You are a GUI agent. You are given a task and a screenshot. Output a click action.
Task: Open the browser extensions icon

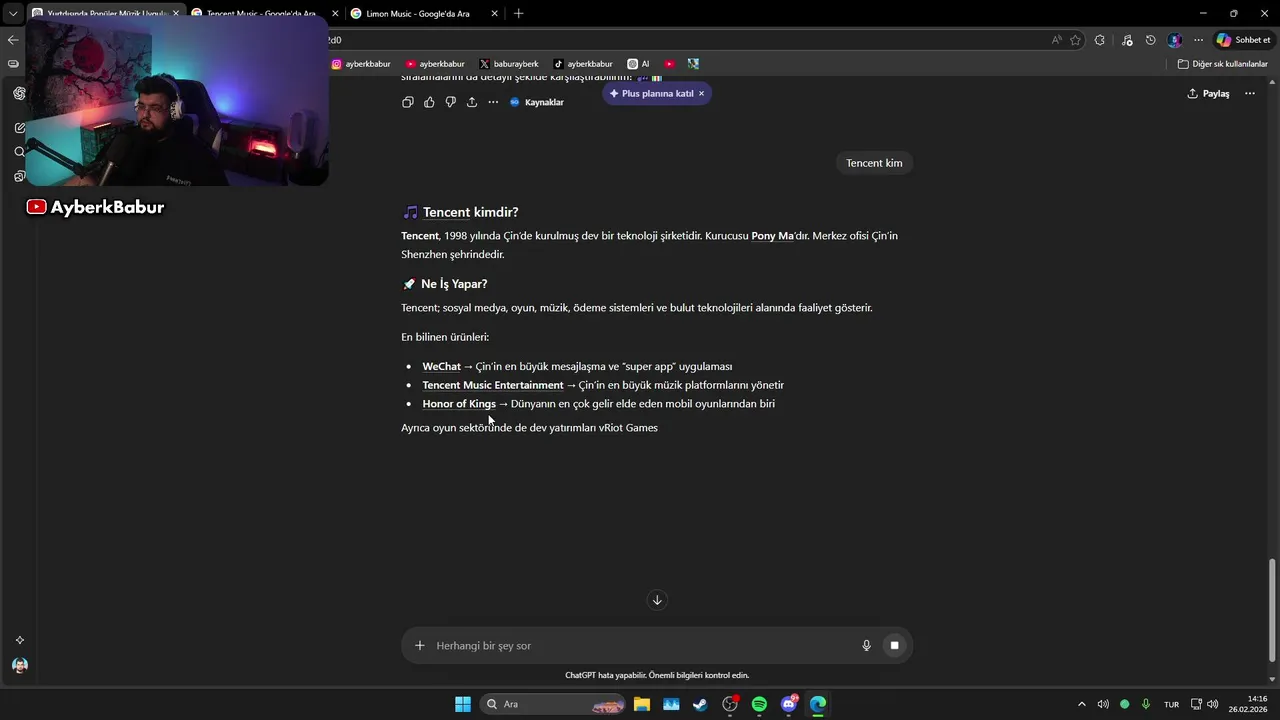click(1100, 40)
